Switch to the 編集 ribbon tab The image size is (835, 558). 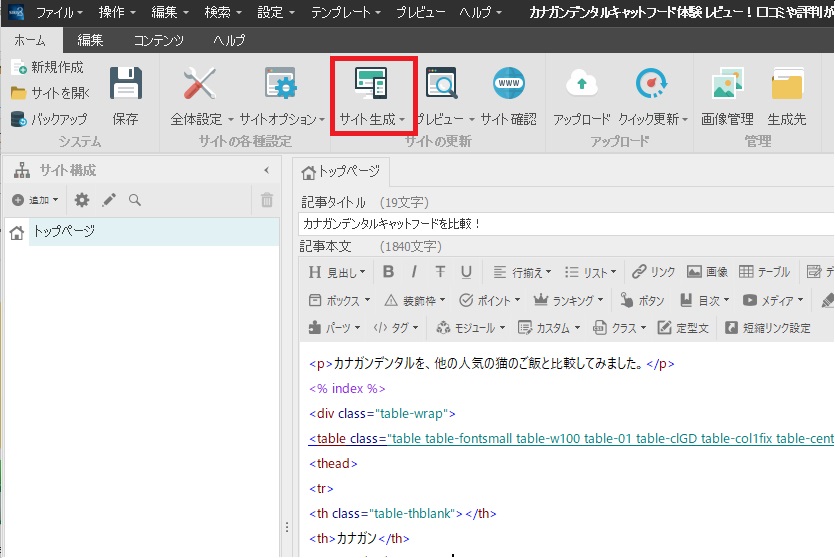coord(90,40)
